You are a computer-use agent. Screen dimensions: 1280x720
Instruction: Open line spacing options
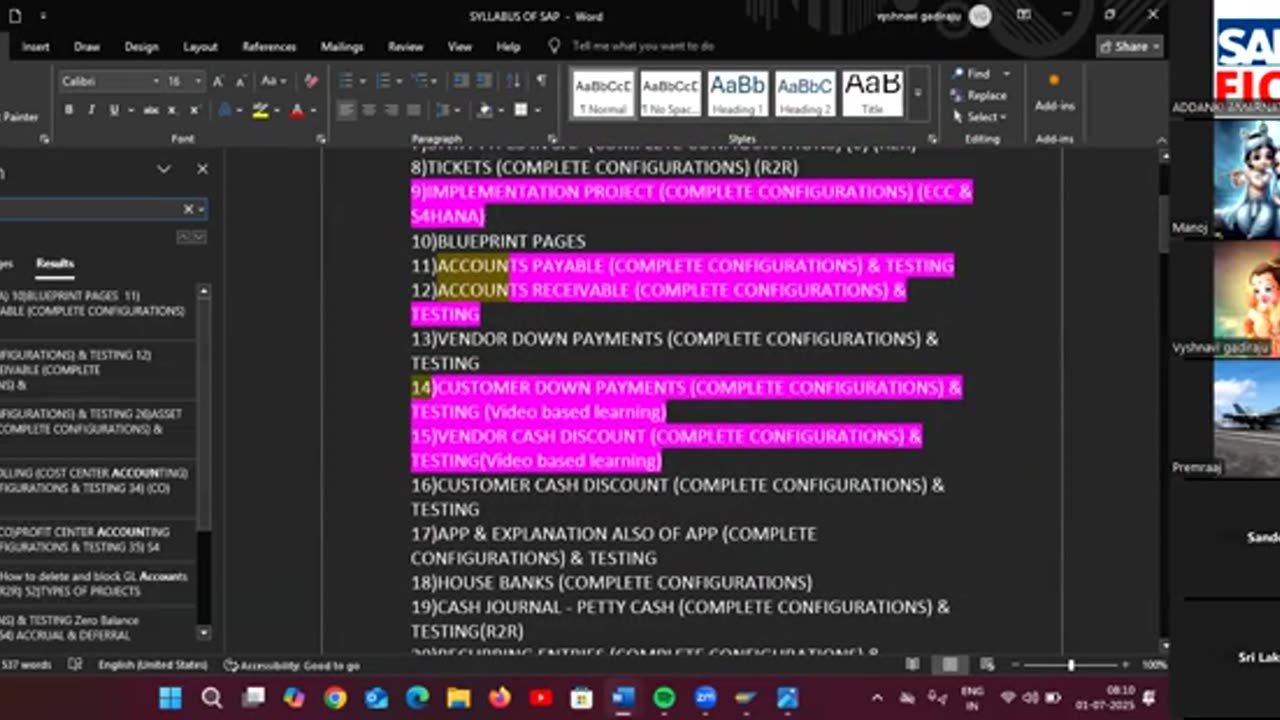pyautogui.click(x=444, y=110)
